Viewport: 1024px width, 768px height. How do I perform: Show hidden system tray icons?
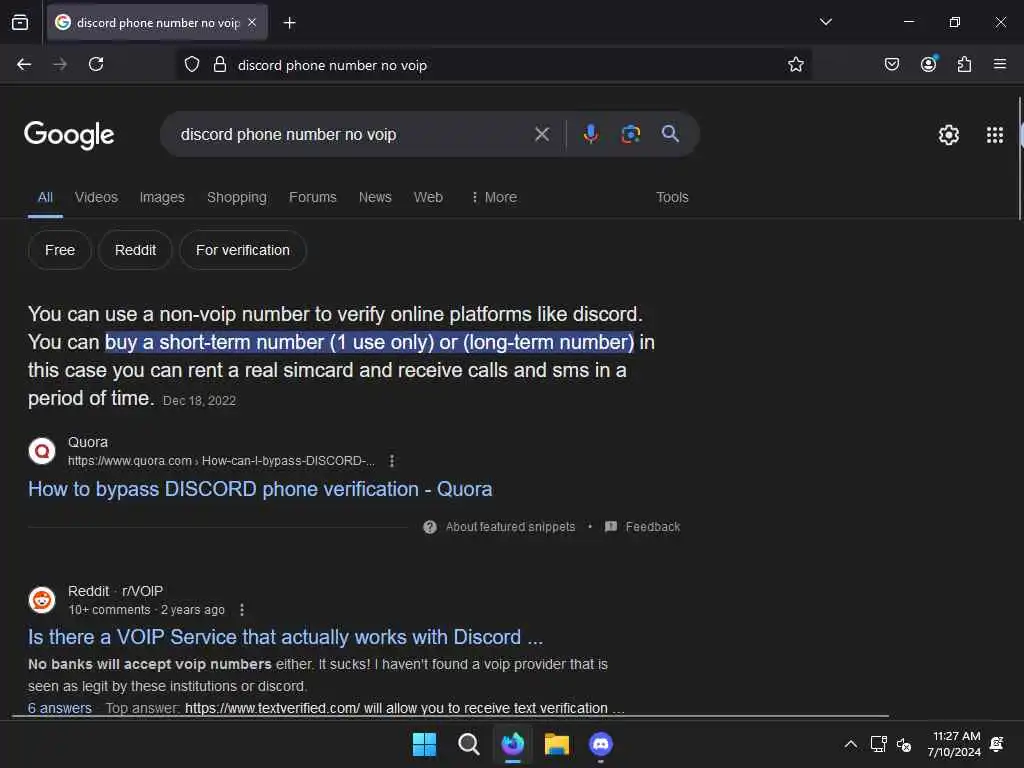tap(850, 744)
